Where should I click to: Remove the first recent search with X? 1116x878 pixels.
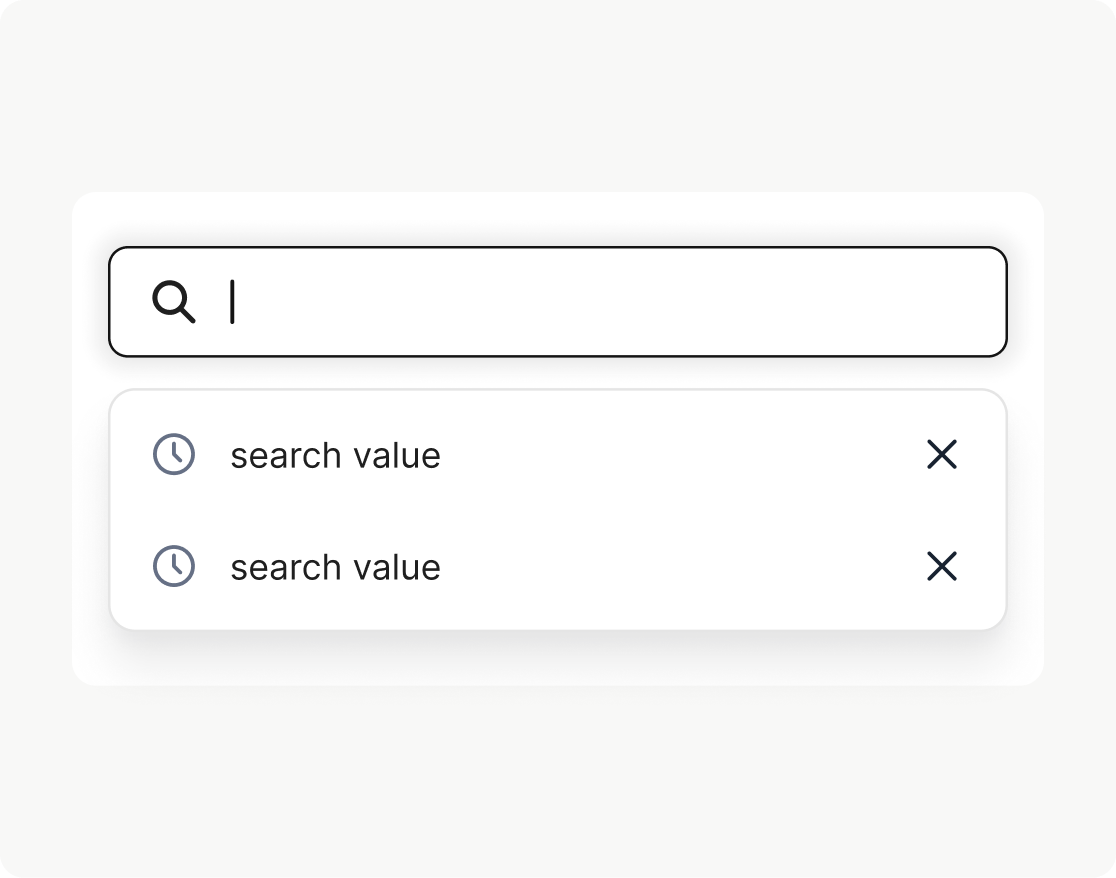[x=942, y=454]
